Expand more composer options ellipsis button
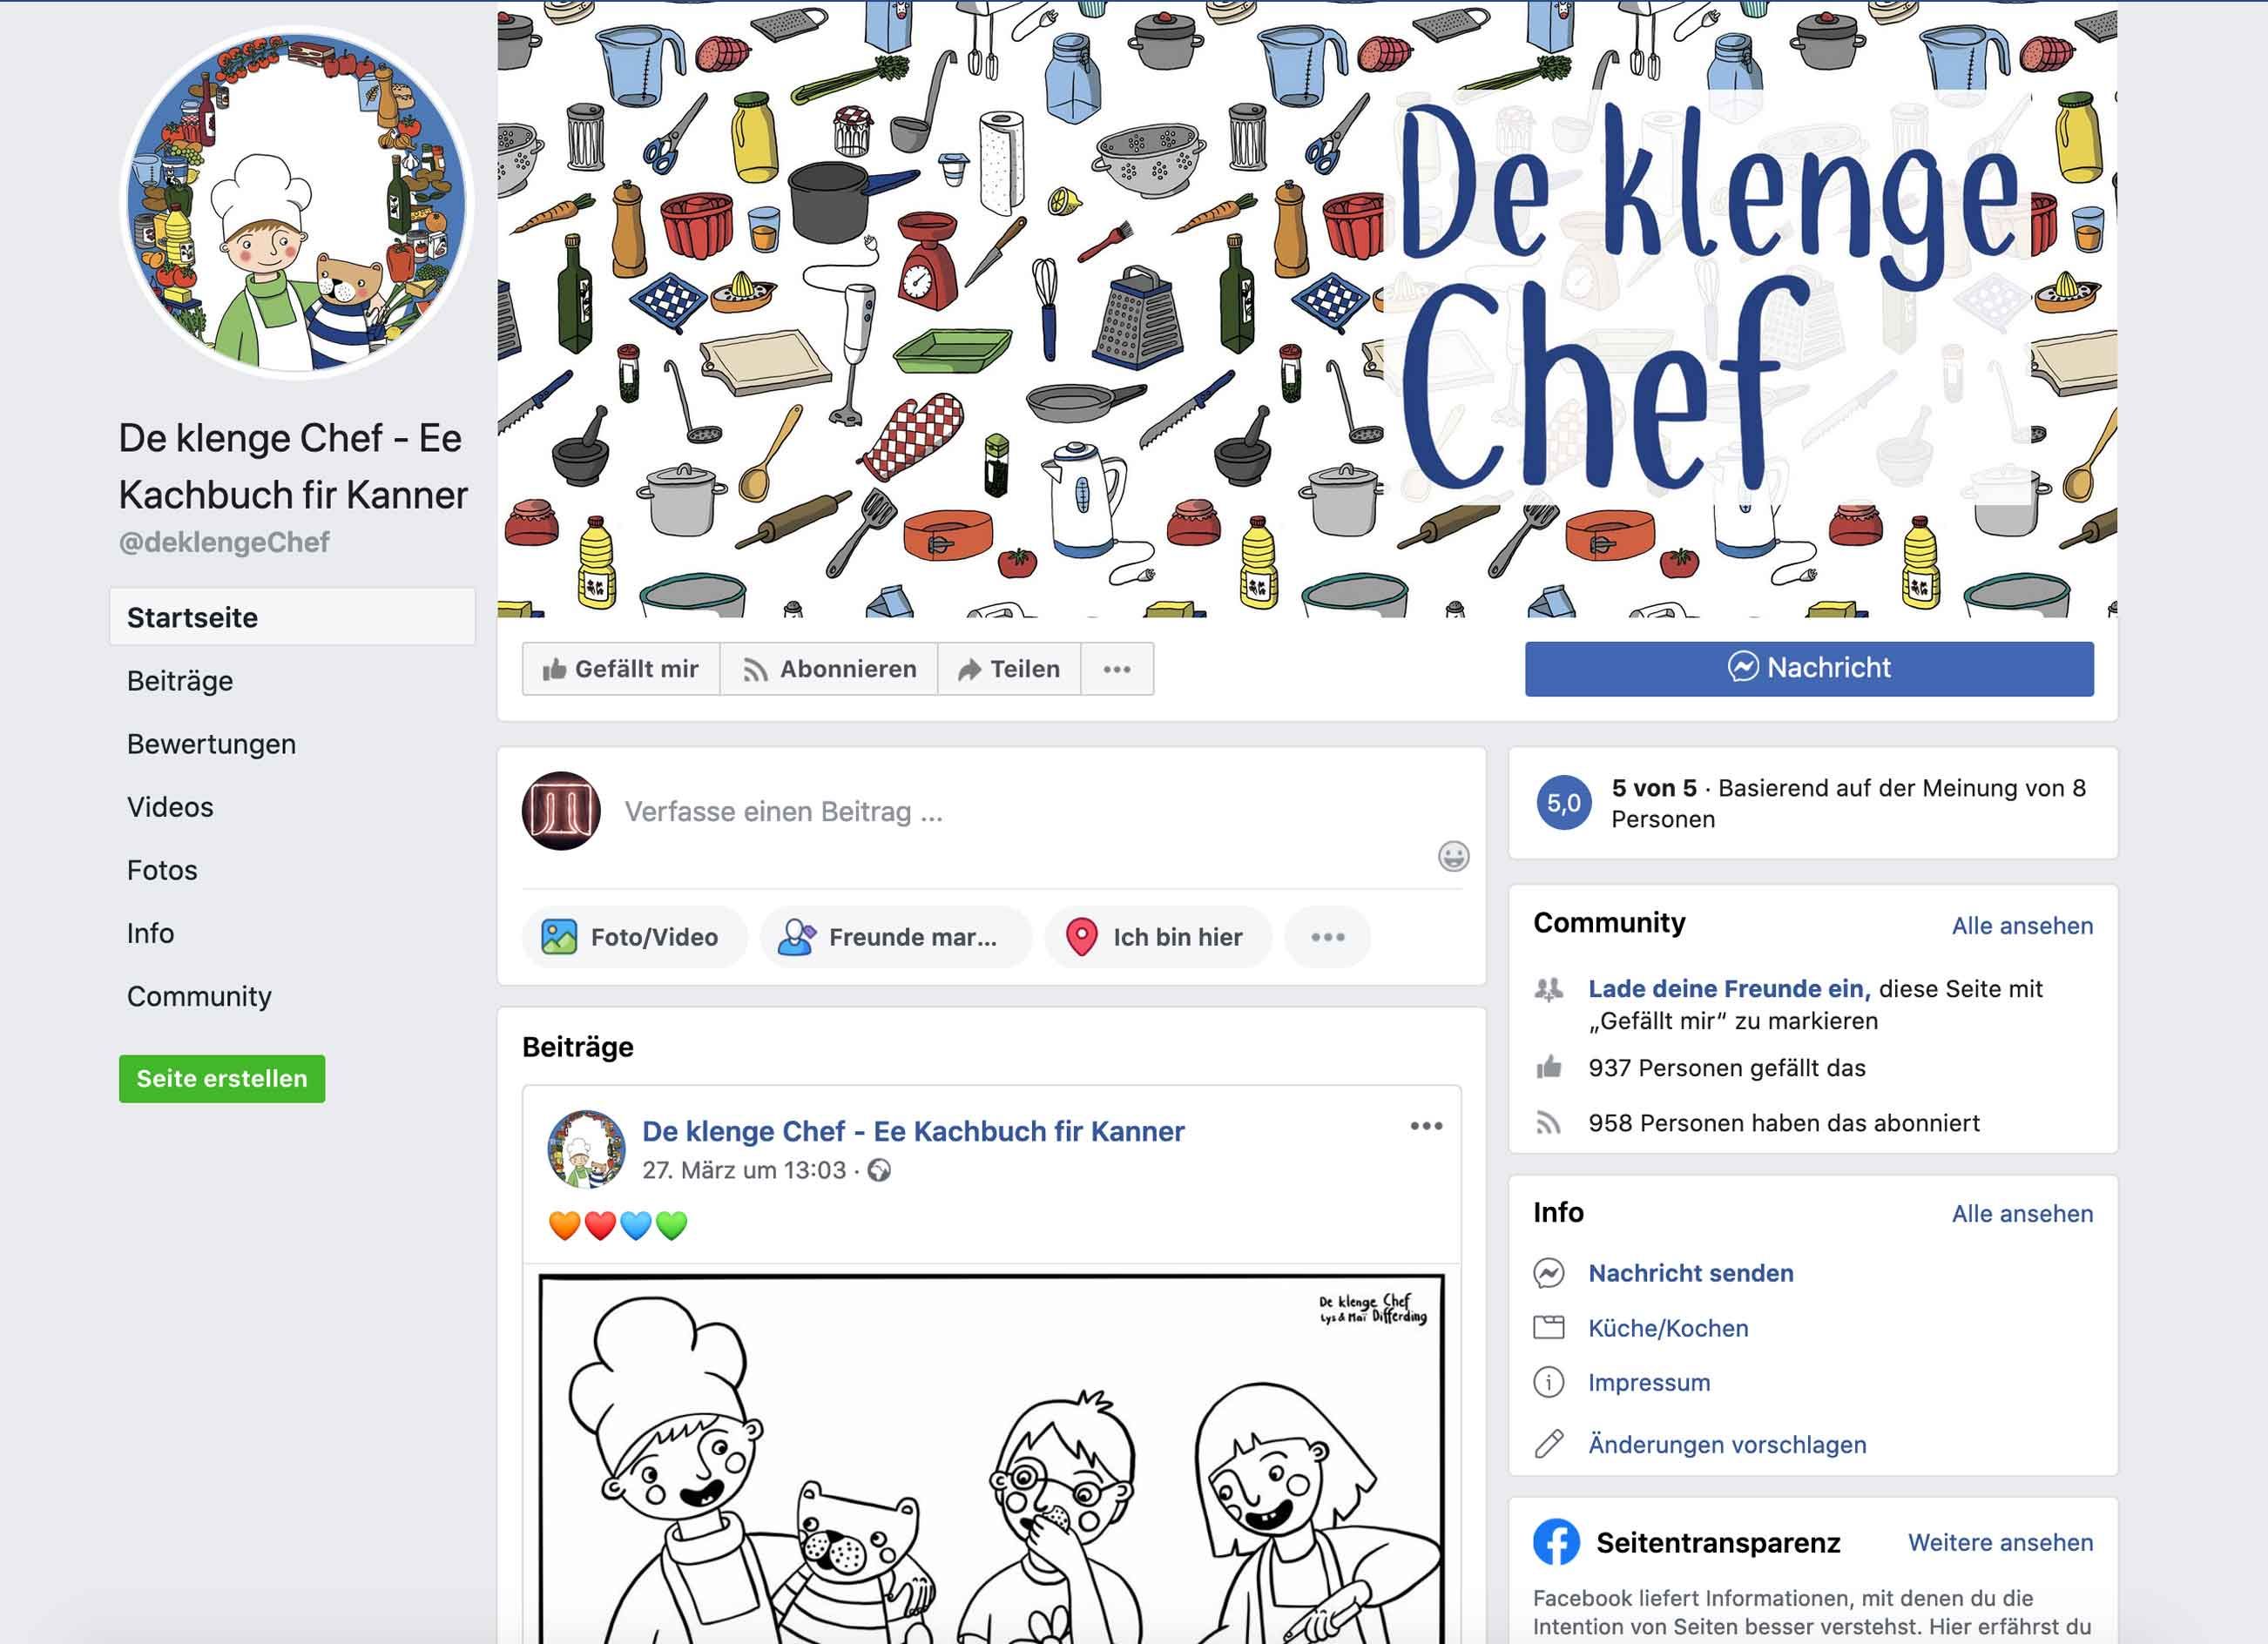 tap(1327, 937)
